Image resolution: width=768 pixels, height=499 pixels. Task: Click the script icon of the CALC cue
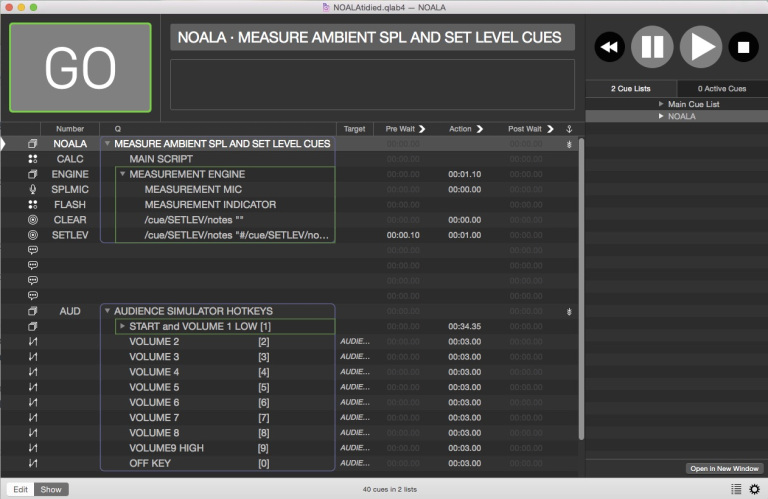[32, 159]
